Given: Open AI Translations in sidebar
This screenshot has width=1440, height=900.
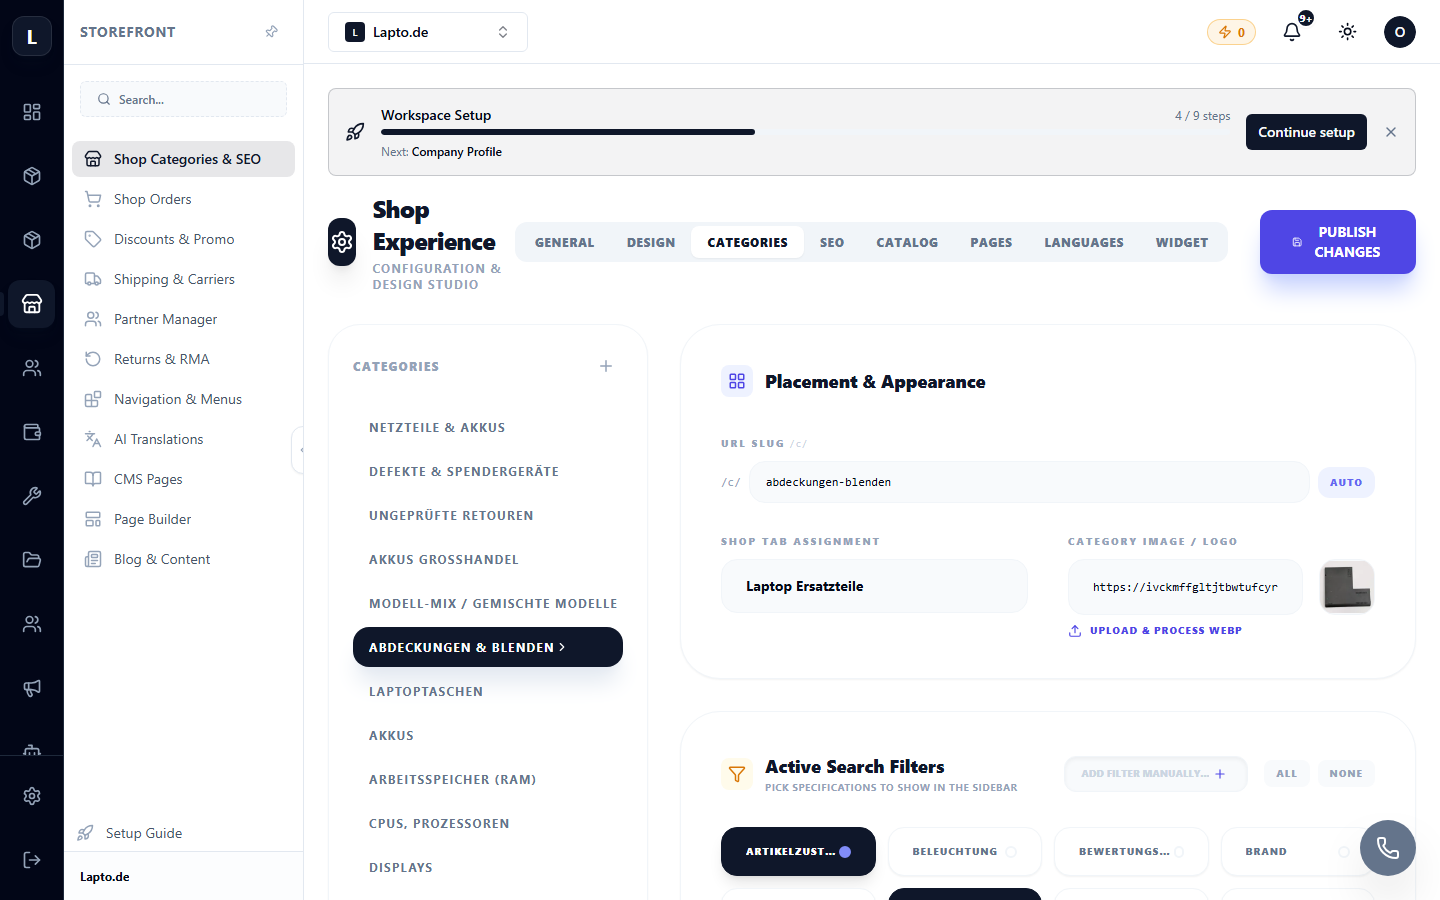Looking at the screenshot, I should coord(183,439).
